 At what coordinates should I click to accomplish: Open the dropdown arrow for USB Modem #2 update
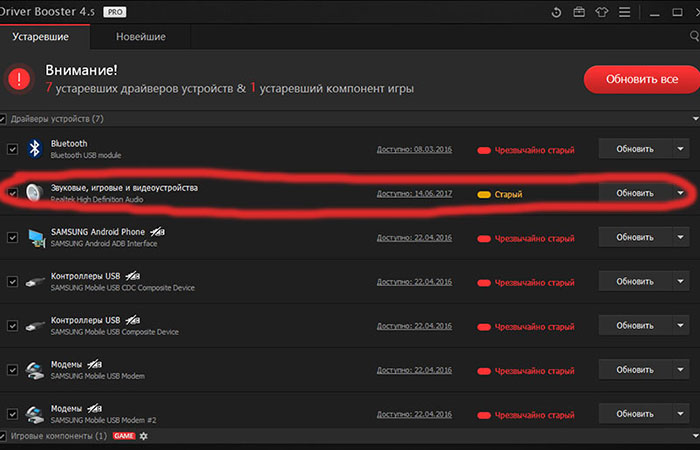click(680, 414)
